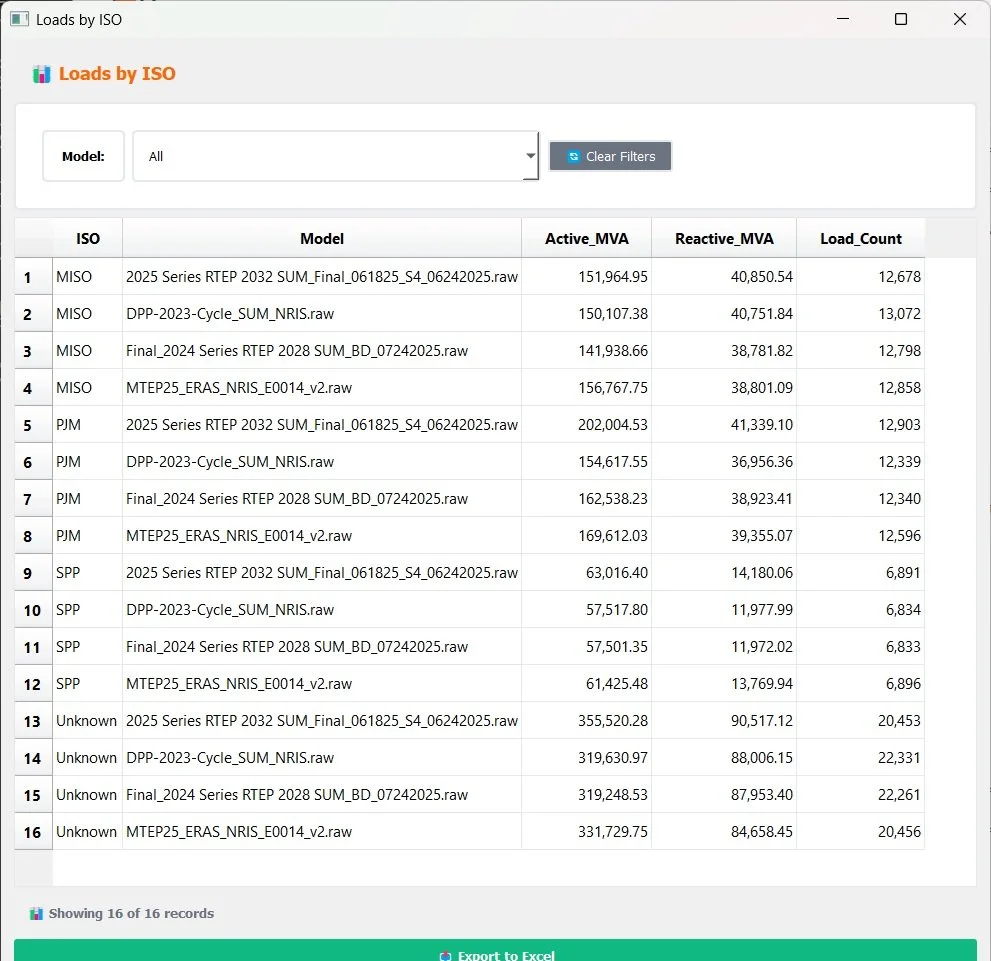Click the dropdown arrow of the Model combo box
Viewport: 991px width, 961px height.
(x=530, y=156)
